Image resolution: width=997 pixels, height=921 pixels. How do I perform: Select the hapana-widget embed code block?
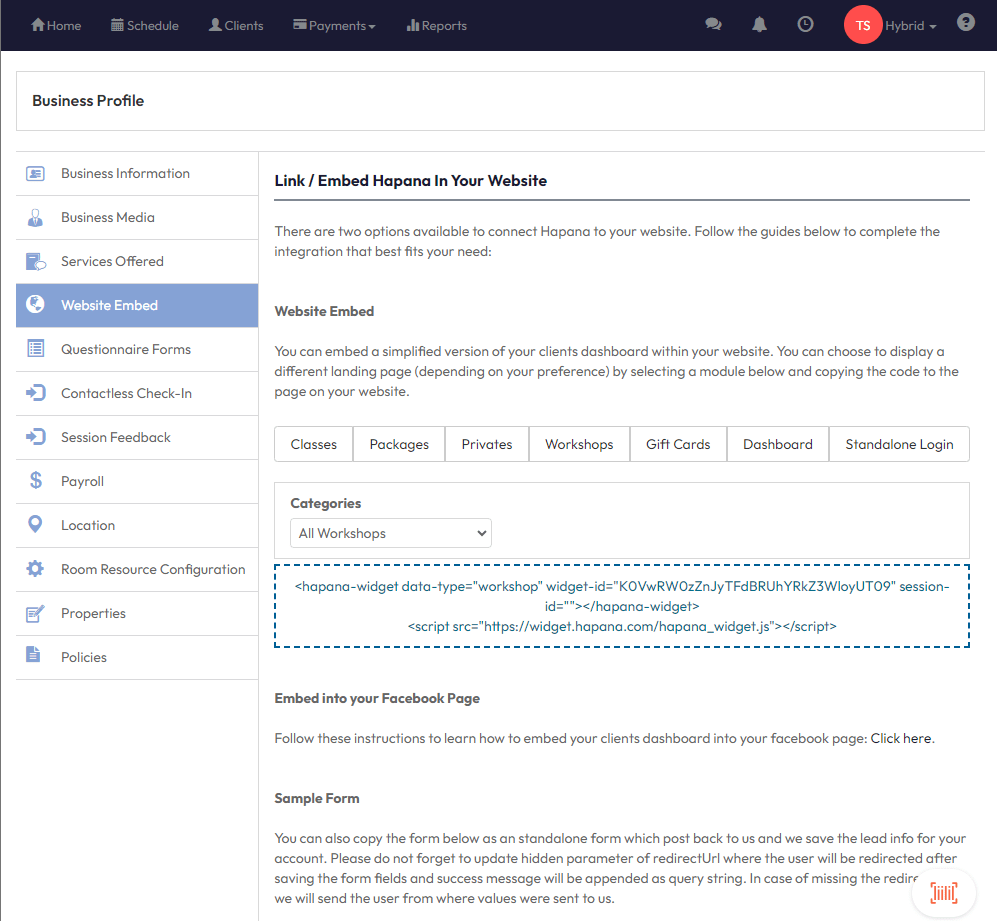(621, 605)
